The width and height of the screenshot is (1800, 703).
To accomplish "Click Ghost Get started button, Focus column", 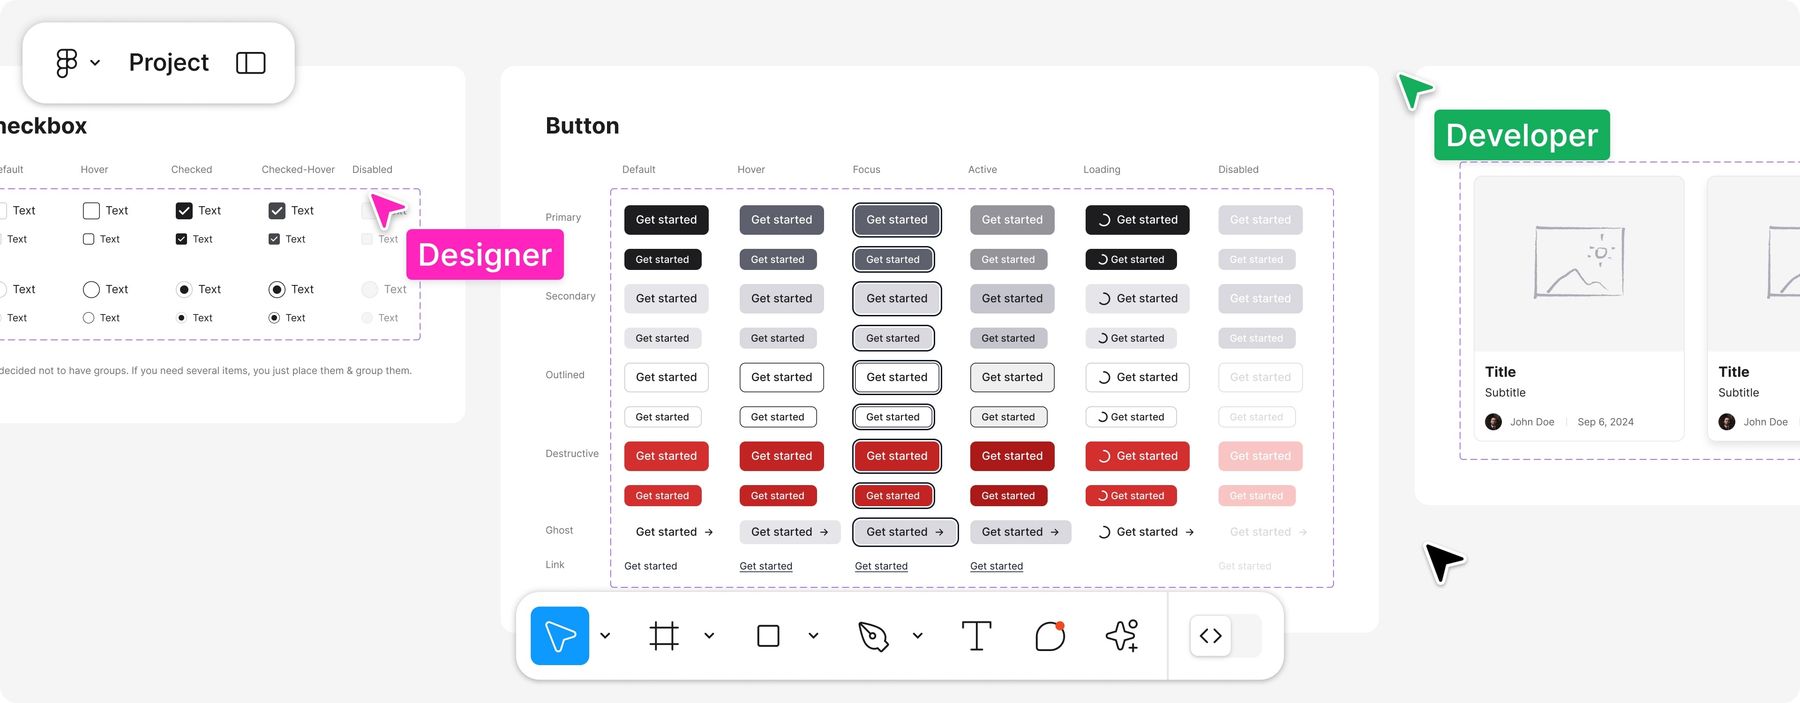I will click(x=905, y=532).
